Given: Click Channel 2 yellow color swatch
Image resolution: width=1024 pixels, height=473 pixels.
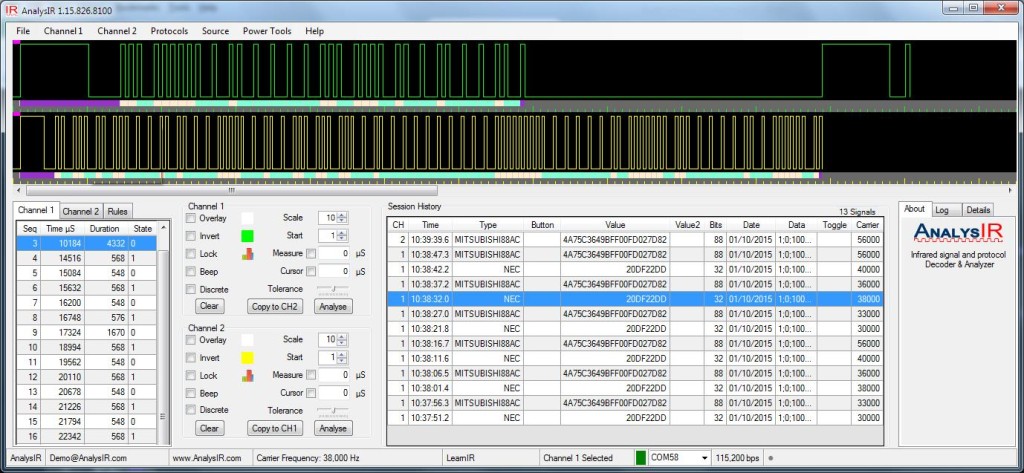Looking at the screenshot, I should 248,357.
